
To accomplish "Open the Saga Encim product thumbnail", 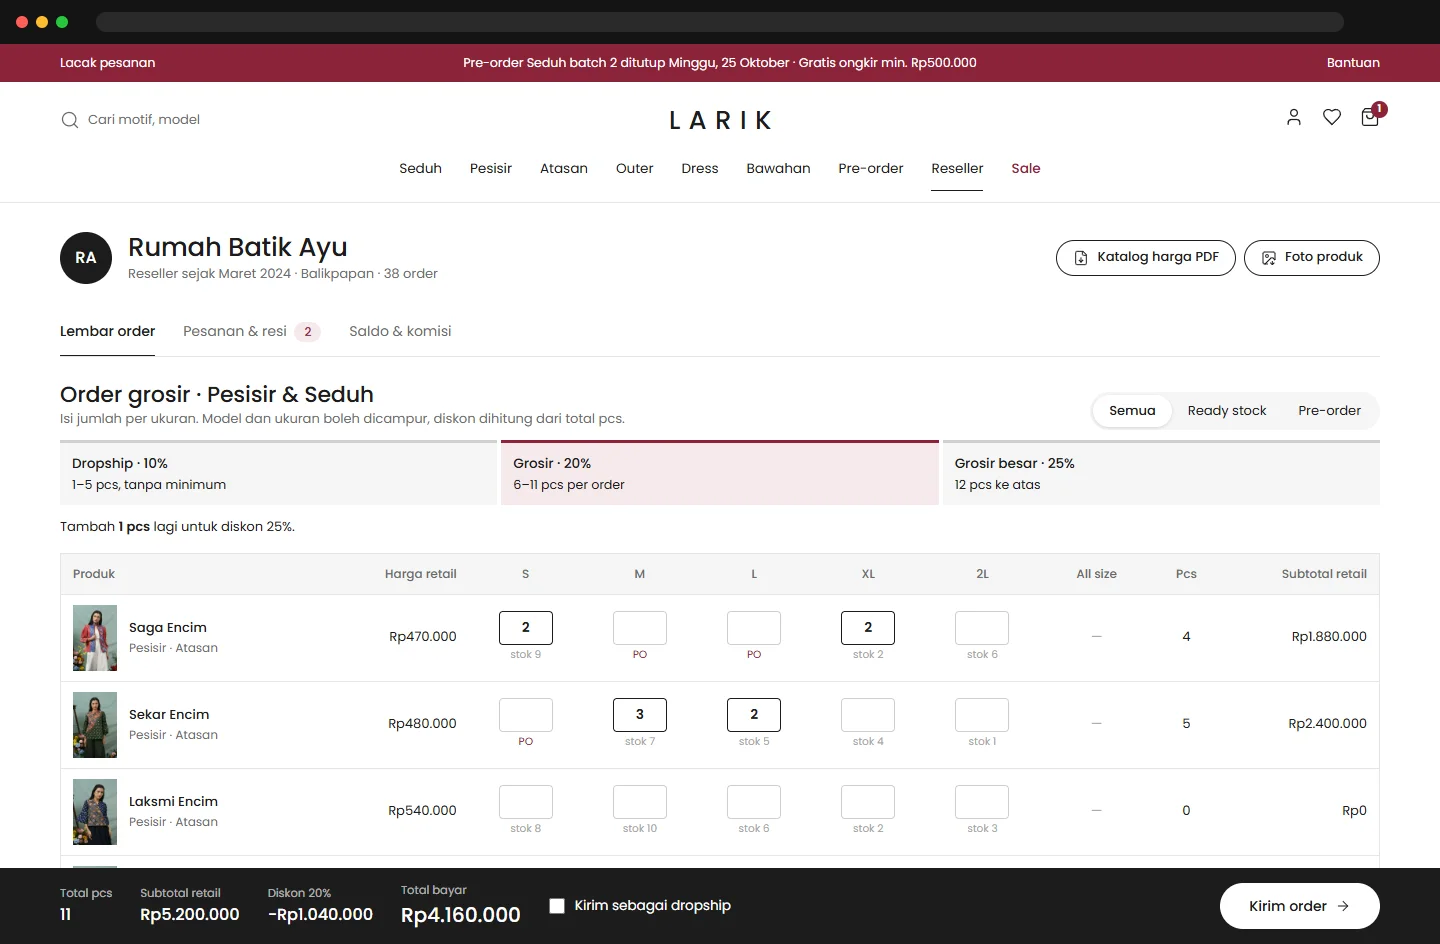I will (95, 638).
